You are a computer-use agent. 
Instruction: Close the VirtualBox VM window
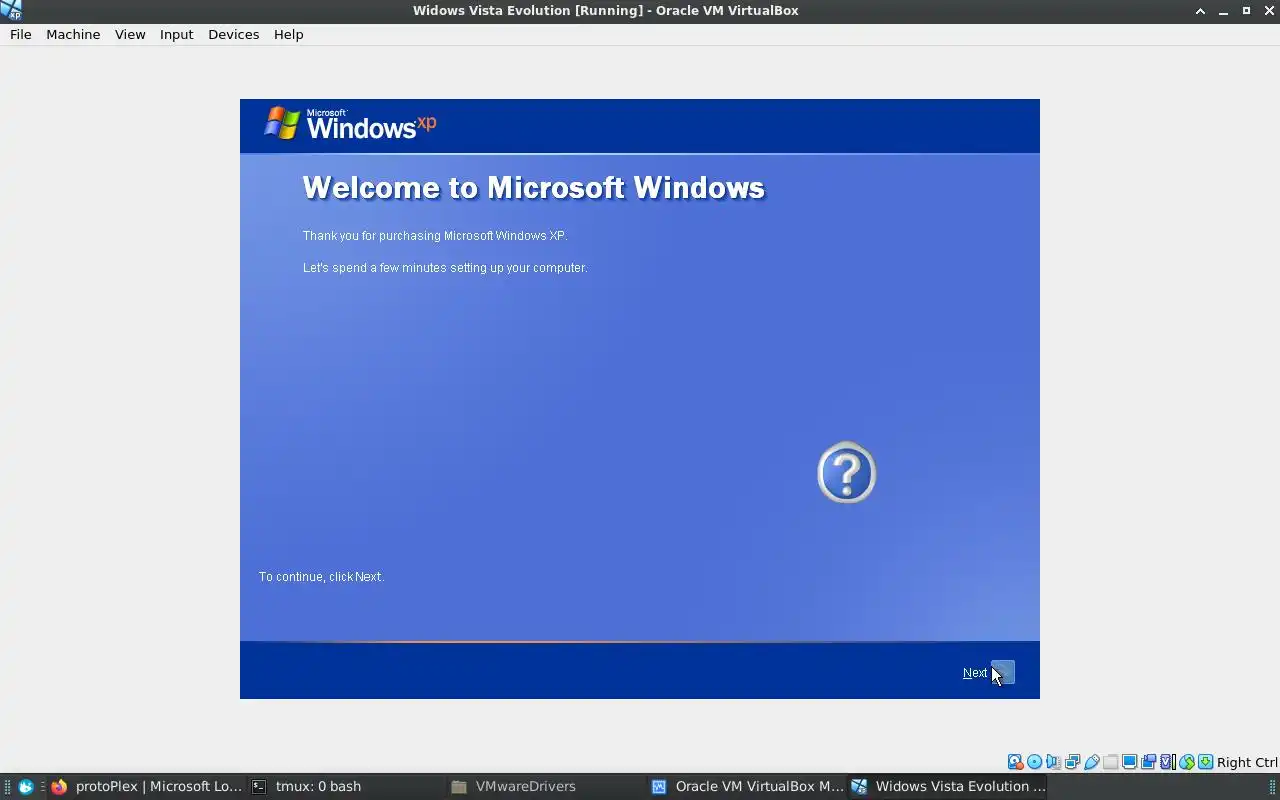pos(1269,10)
